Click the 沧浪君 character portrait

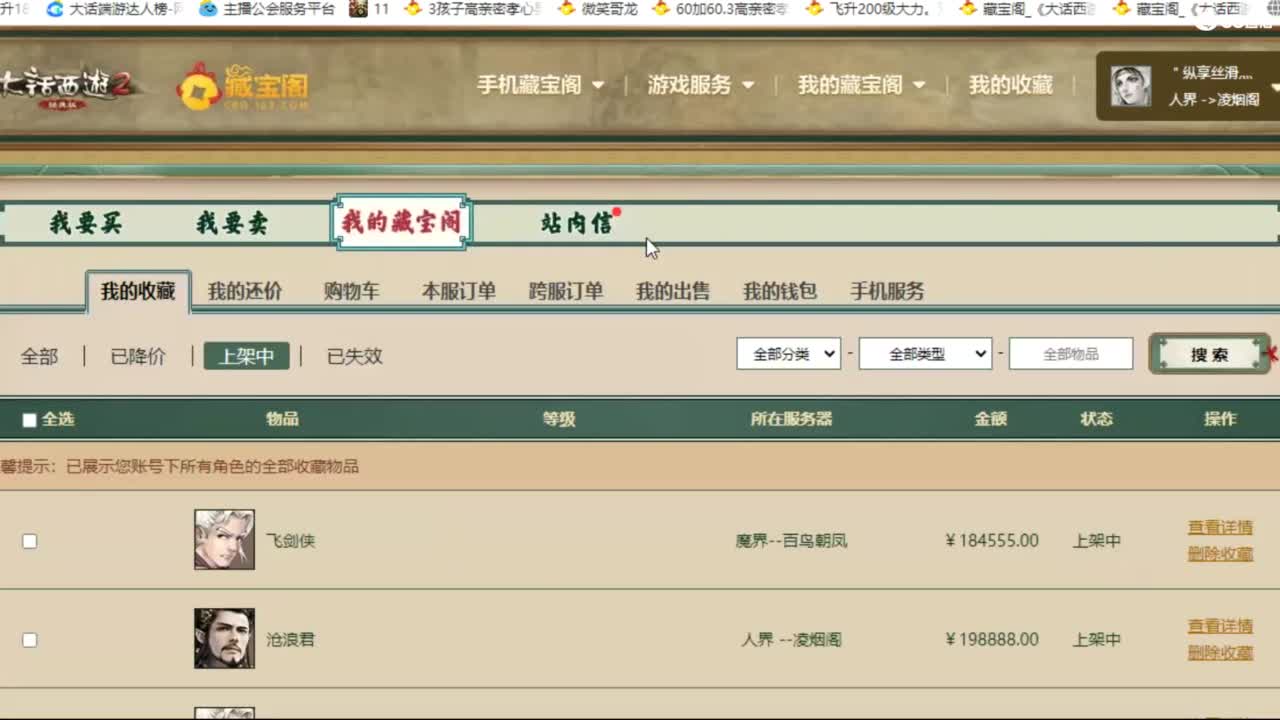click(x=224, y=638)
